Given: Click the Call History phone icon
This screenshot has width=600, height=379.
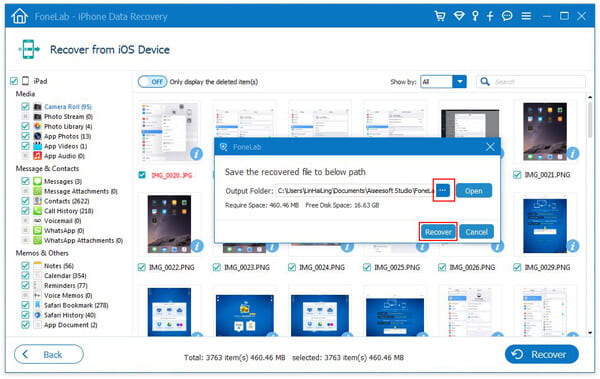Looking at the screenshot, I should 38,211.
